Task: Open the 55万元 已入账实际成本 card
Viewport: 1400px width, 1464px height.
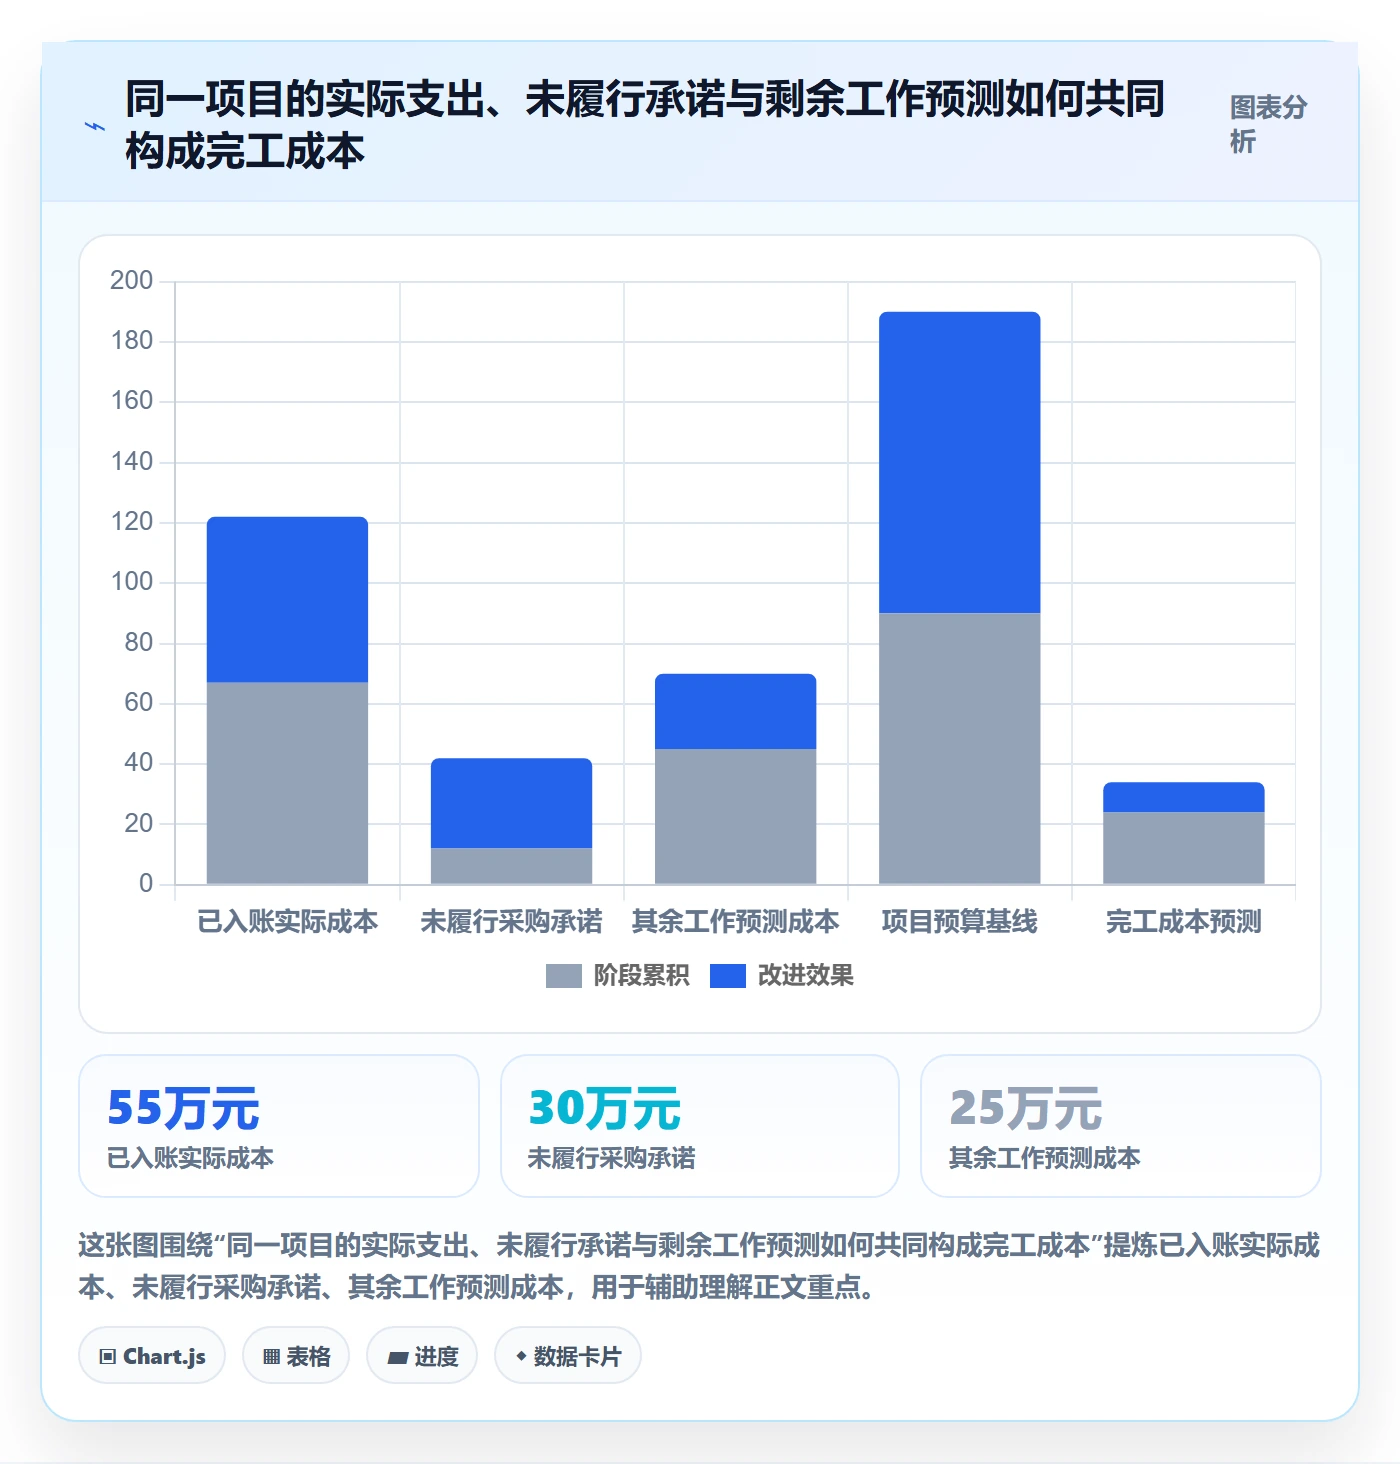Action: click(x=279, y=1126)
